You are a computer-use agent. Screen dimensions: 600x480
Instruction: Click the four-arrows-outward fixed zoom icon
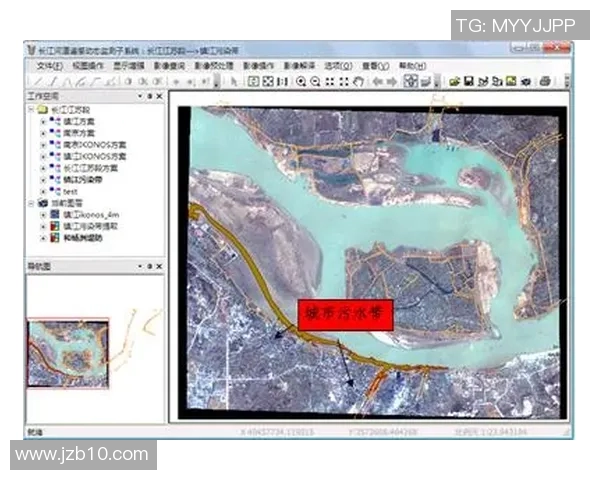tap(344, 81)
